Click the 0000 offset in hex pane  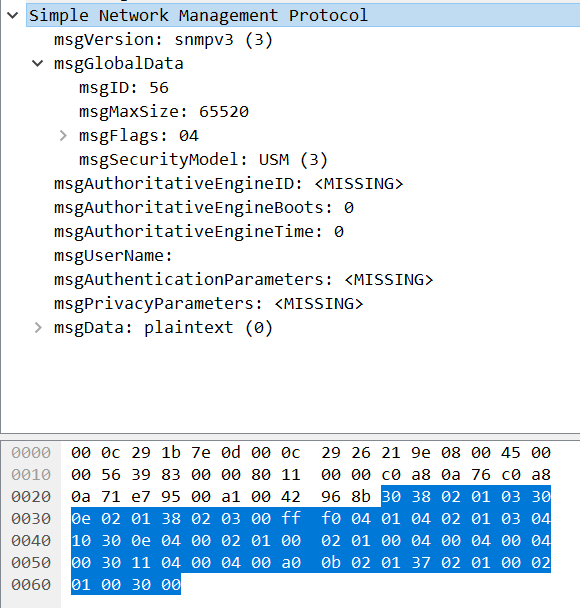31,453
